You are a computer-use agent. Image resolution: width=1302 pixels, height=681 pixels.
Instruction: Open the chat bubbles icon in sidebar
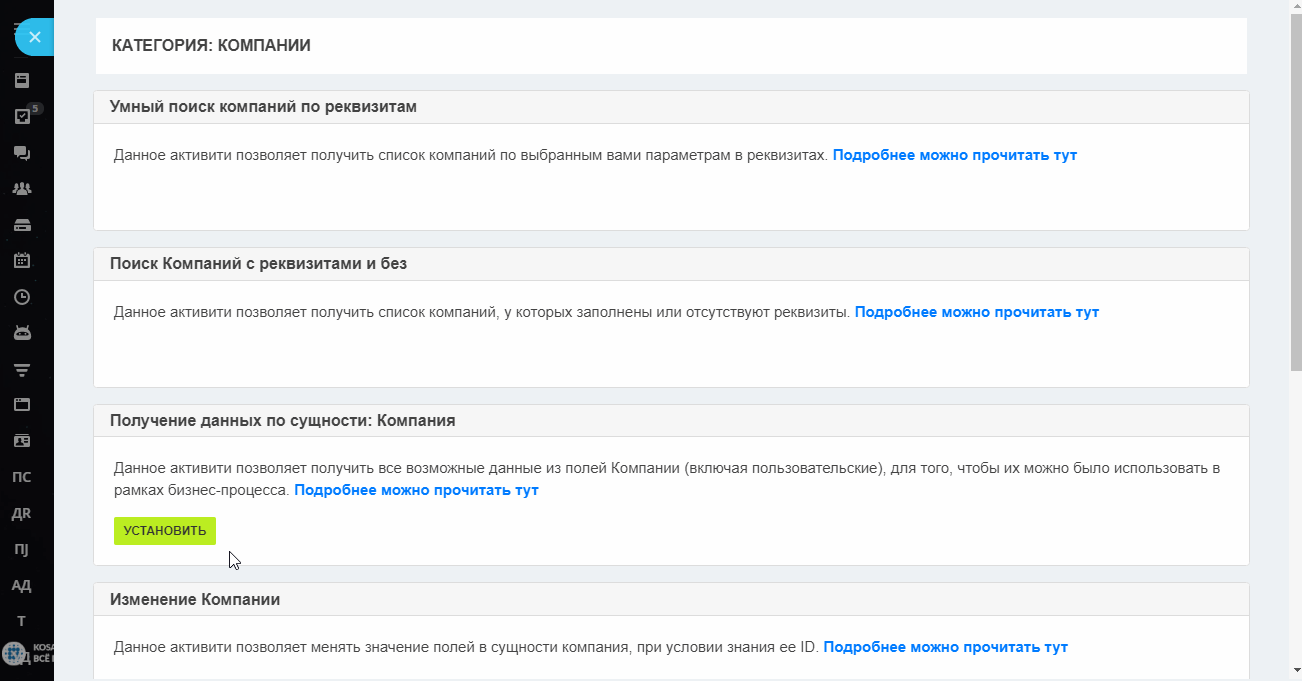[21, 153]
